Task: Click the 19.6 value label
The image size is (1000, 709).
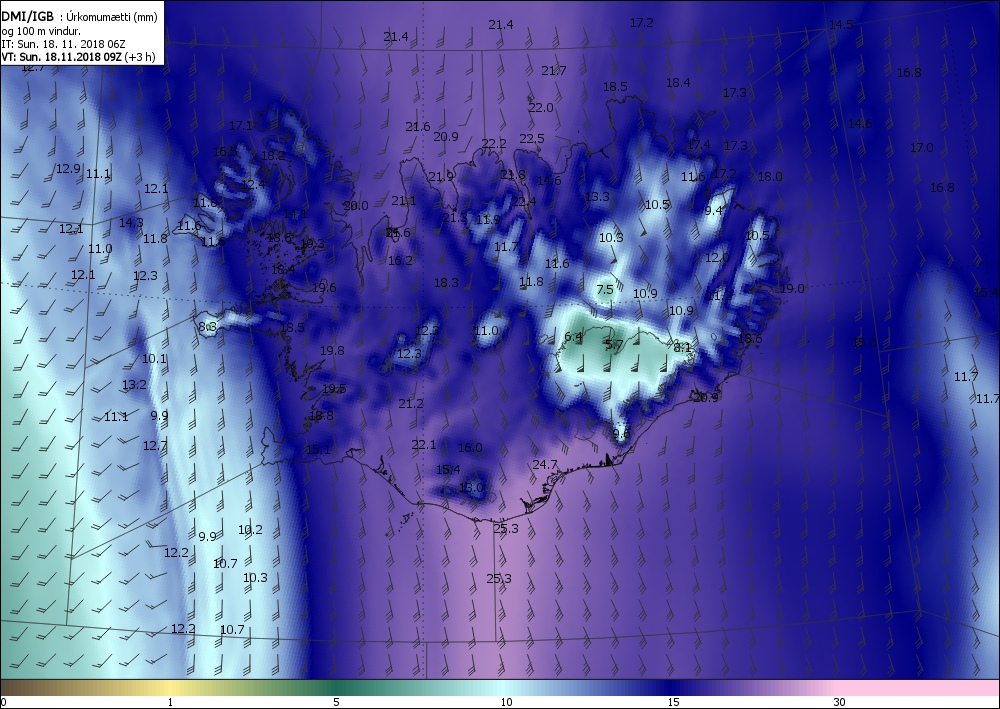Action: point(324,288)
